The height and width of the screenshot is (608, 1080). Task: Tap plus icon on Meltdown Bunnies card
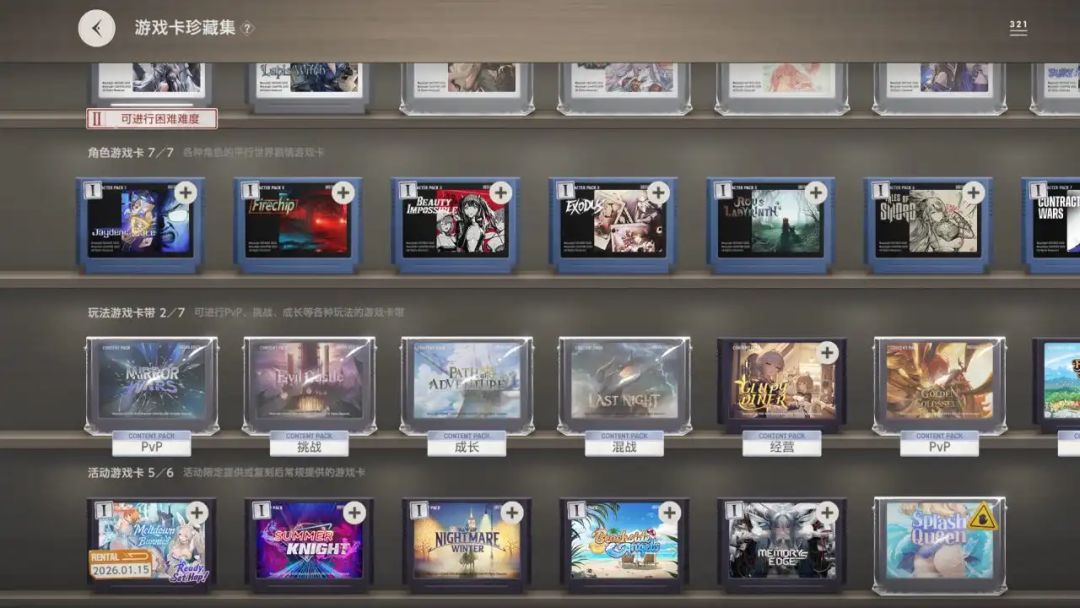[x=197, y=512]
